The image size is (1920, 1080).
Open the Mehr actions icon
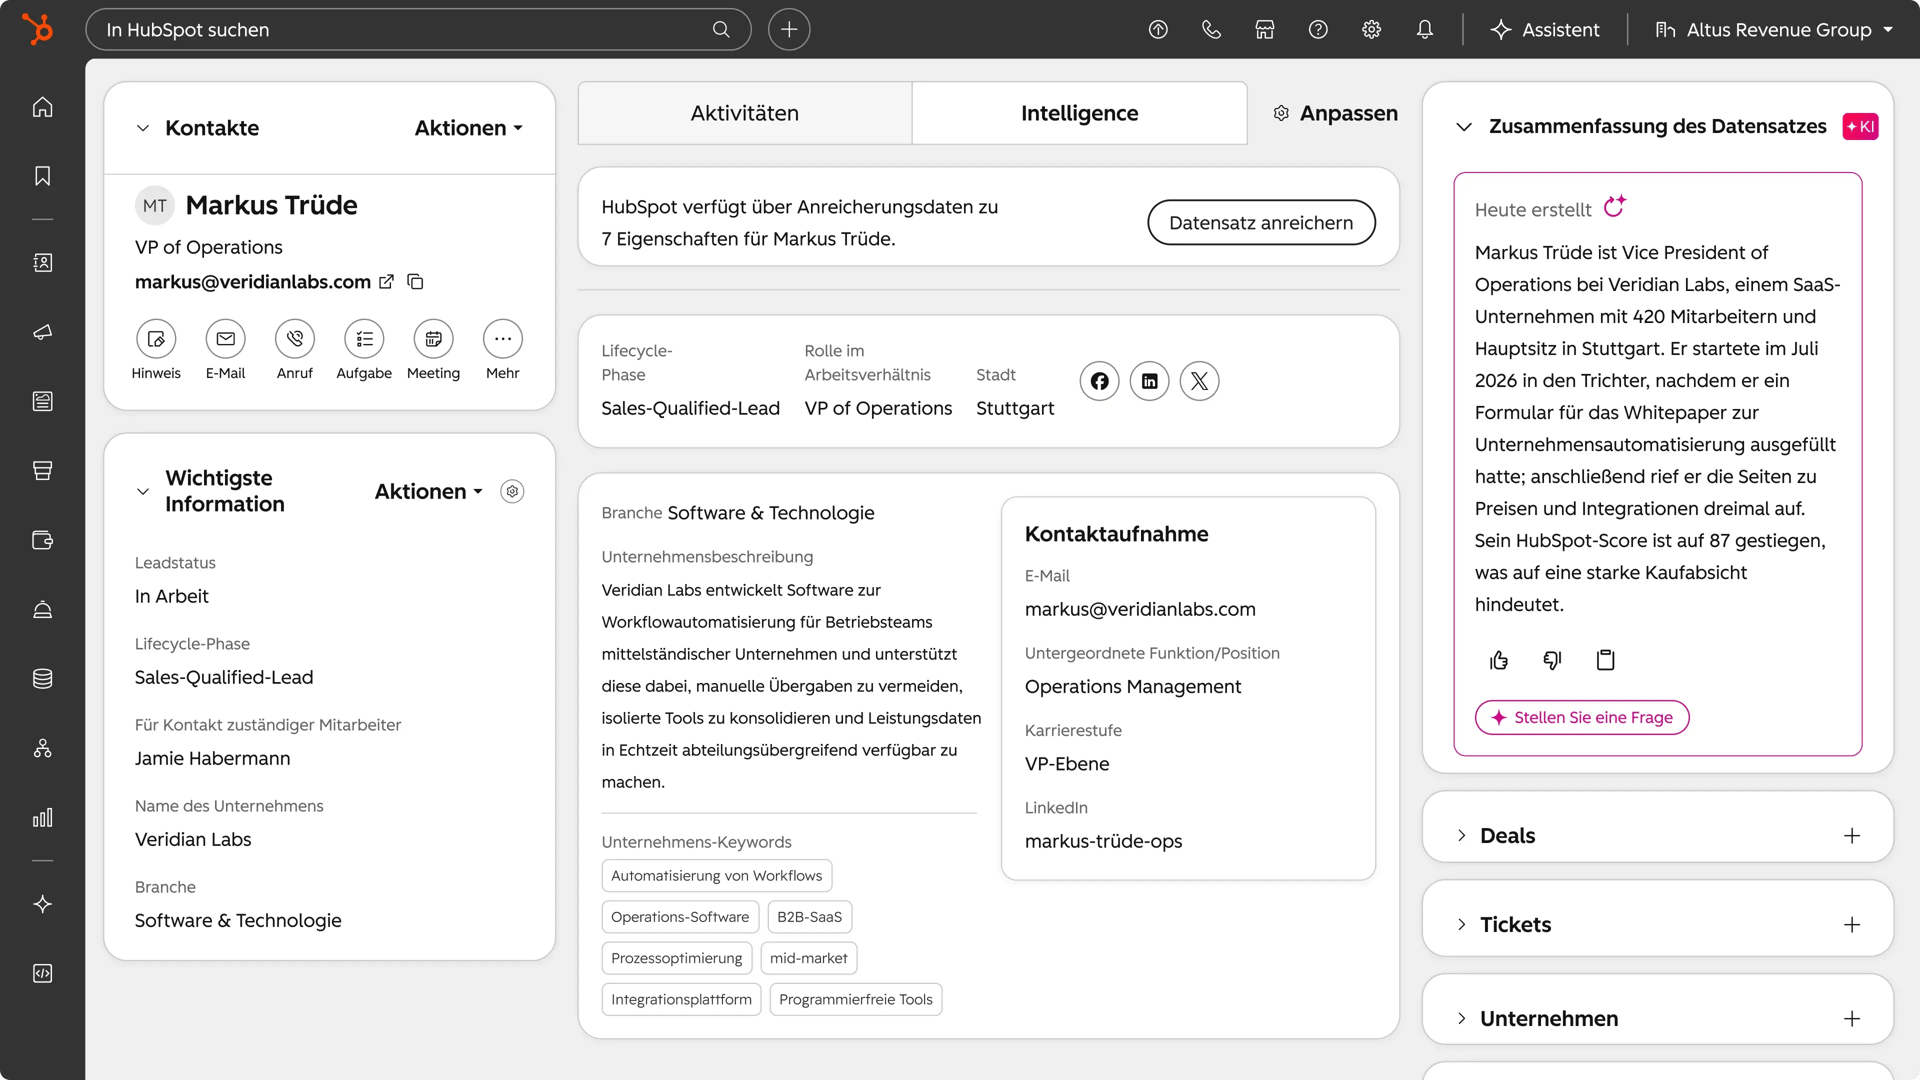tap(503, 339)
